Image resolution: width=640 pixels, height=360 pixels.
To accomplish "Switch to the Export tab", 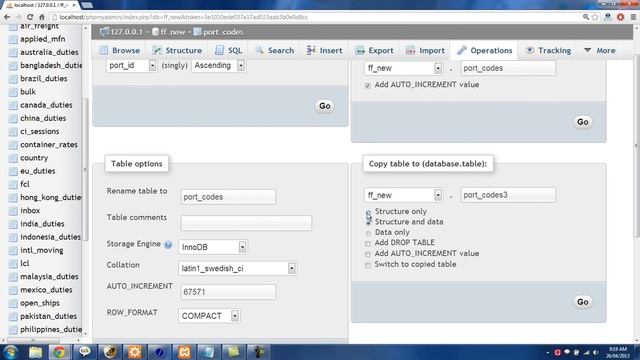I will click(x=374, y=51).
